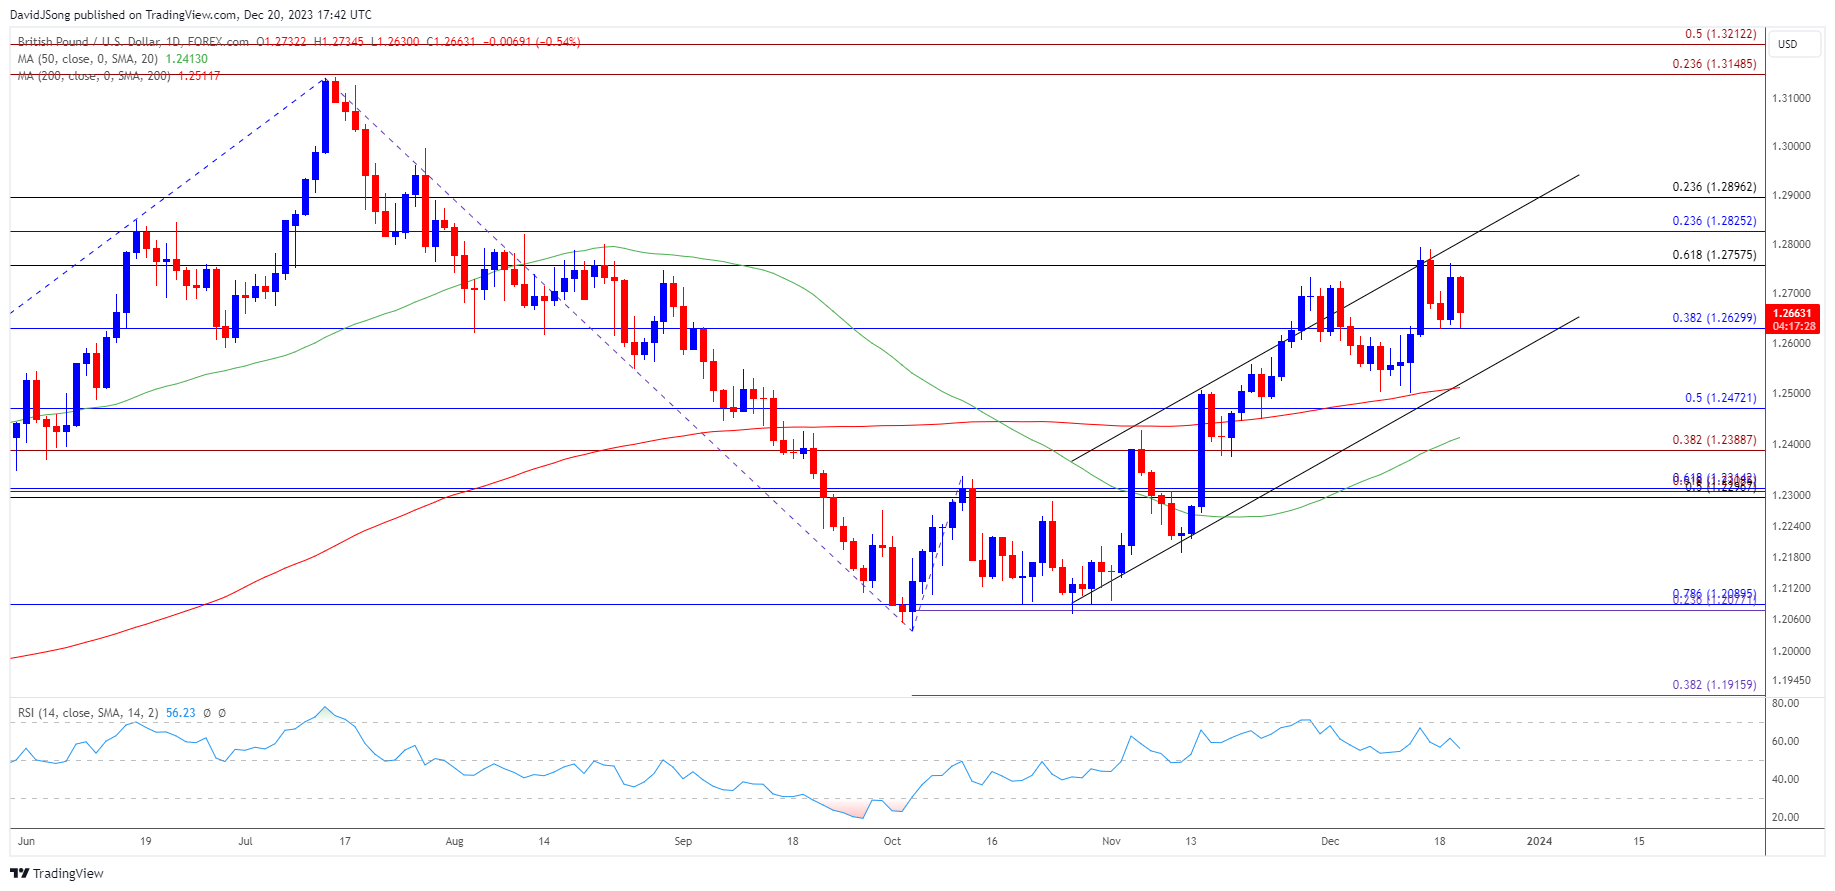
Task: Select the British Pound / U.S. Dollar symbol title
Action: pos(134,42)
